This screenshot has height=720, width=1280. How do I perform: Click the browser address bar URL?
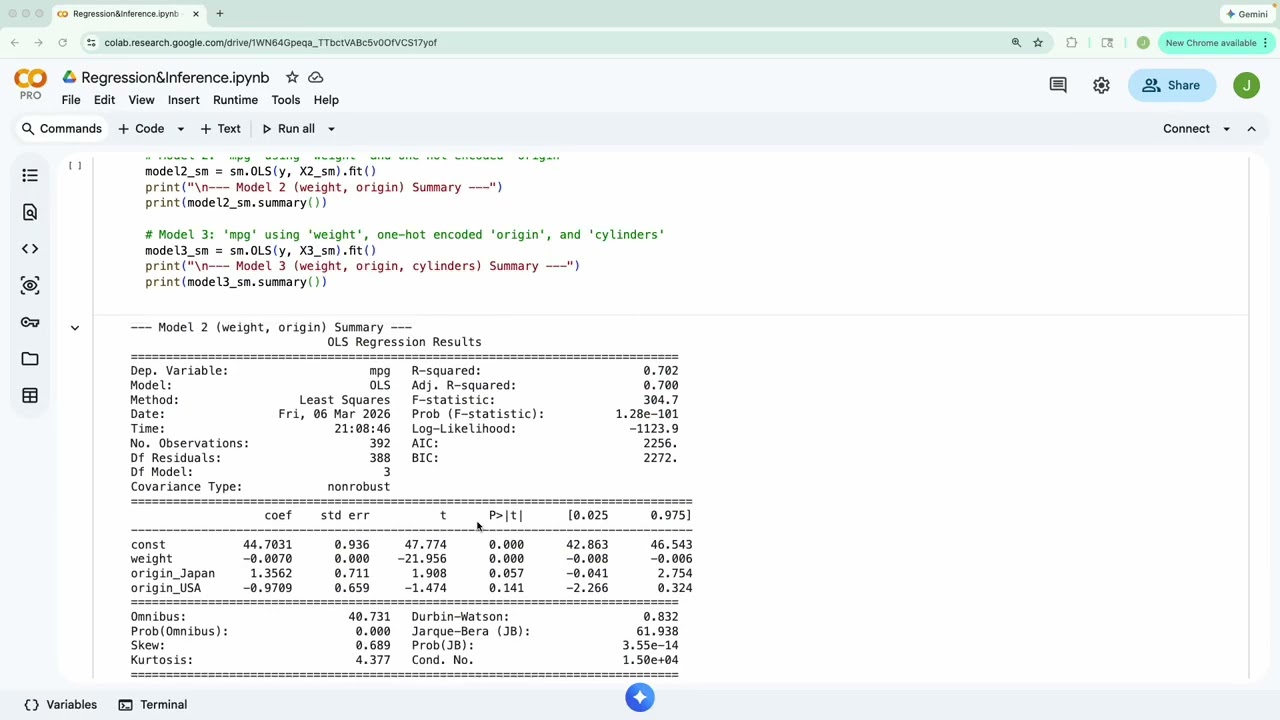pos(270,42)
